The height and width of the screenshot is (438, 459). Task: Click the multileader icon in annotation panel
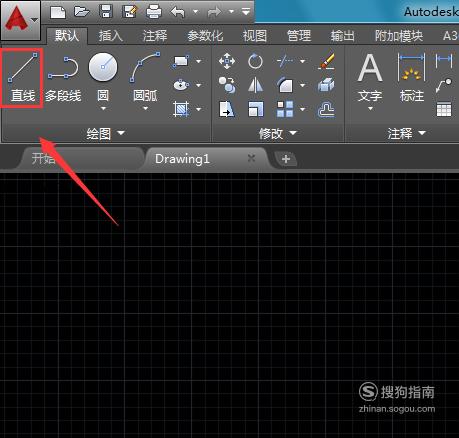(x=444, y=85)
